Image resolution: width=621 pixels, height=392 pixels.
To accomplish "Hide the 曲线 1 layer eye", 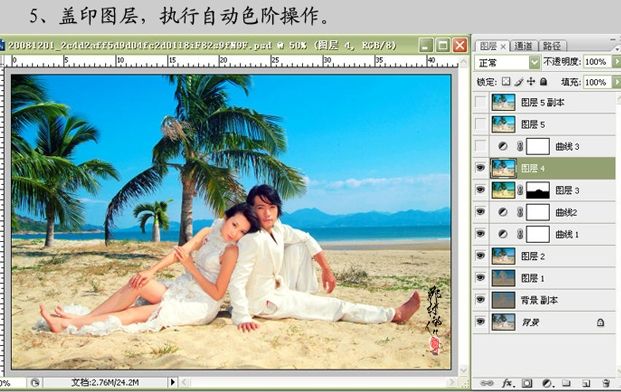I will click(x=480, y=234).
